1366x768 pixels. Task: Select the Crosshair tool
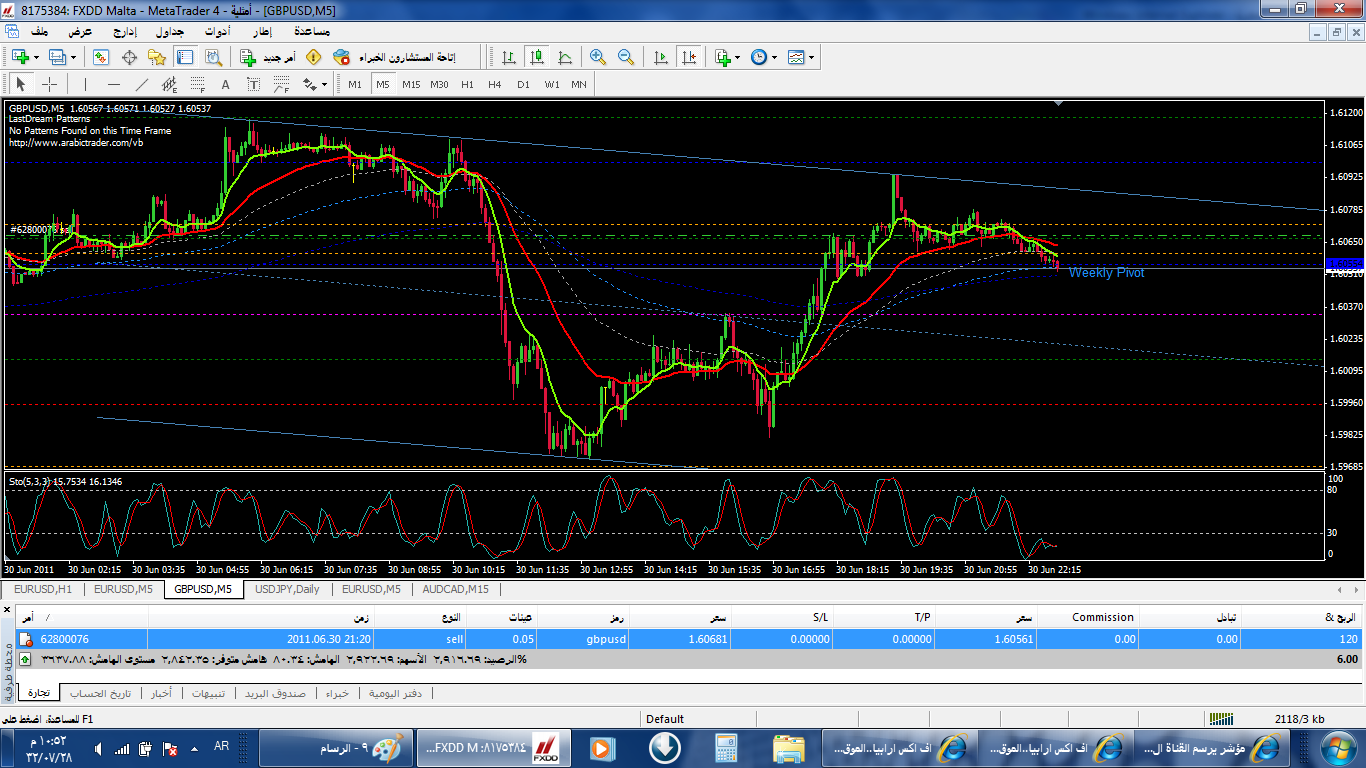tap(48, 84)
